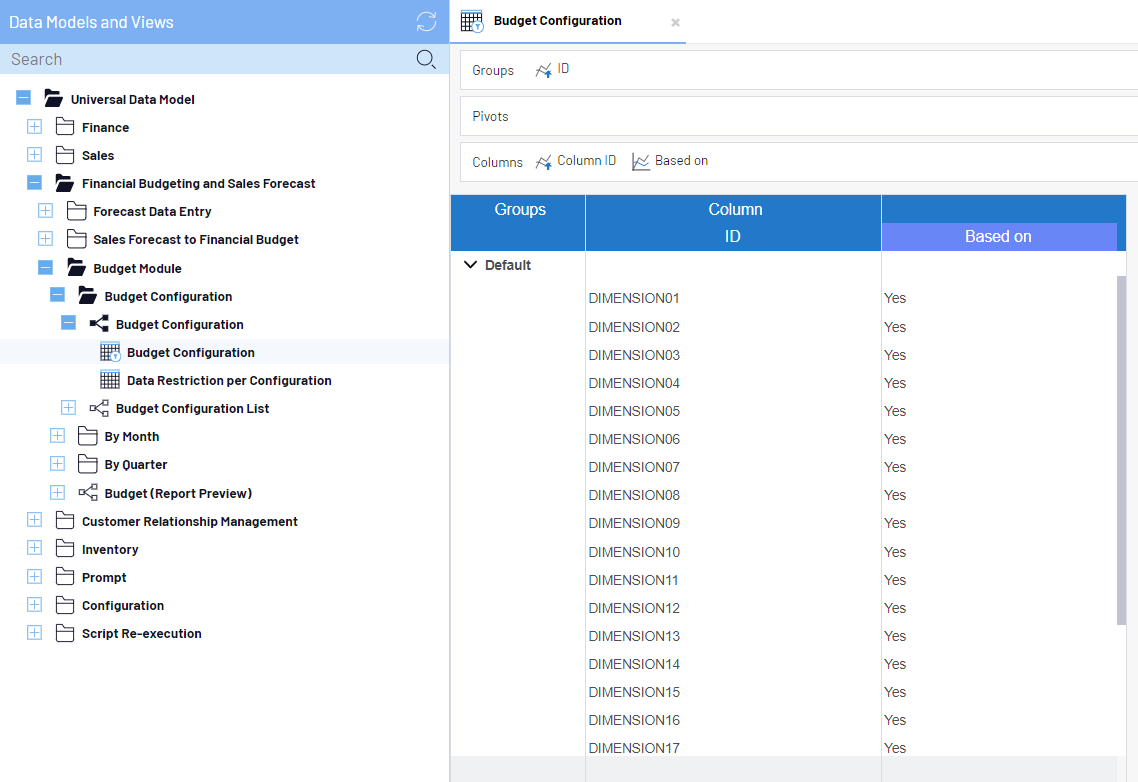Image resolution: width=1138 pixels, height=782 pixels.
Task: Click the ID sort icon in Groups row
Action: pyautogui.click(x=543, y=70)
